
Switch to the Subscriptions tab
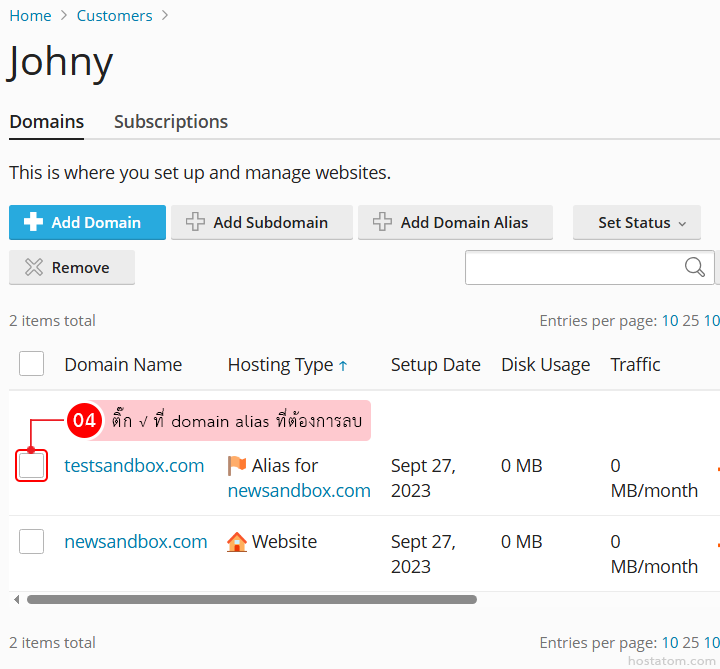171,122
